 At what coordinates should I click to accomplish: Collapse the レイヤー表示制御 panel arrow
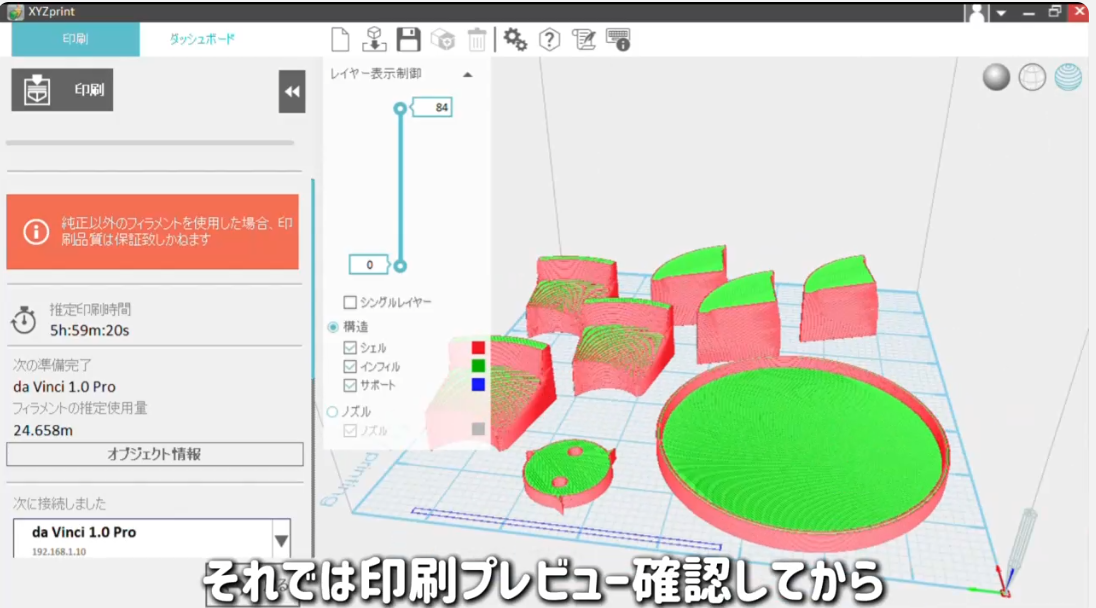click(467, 75)
